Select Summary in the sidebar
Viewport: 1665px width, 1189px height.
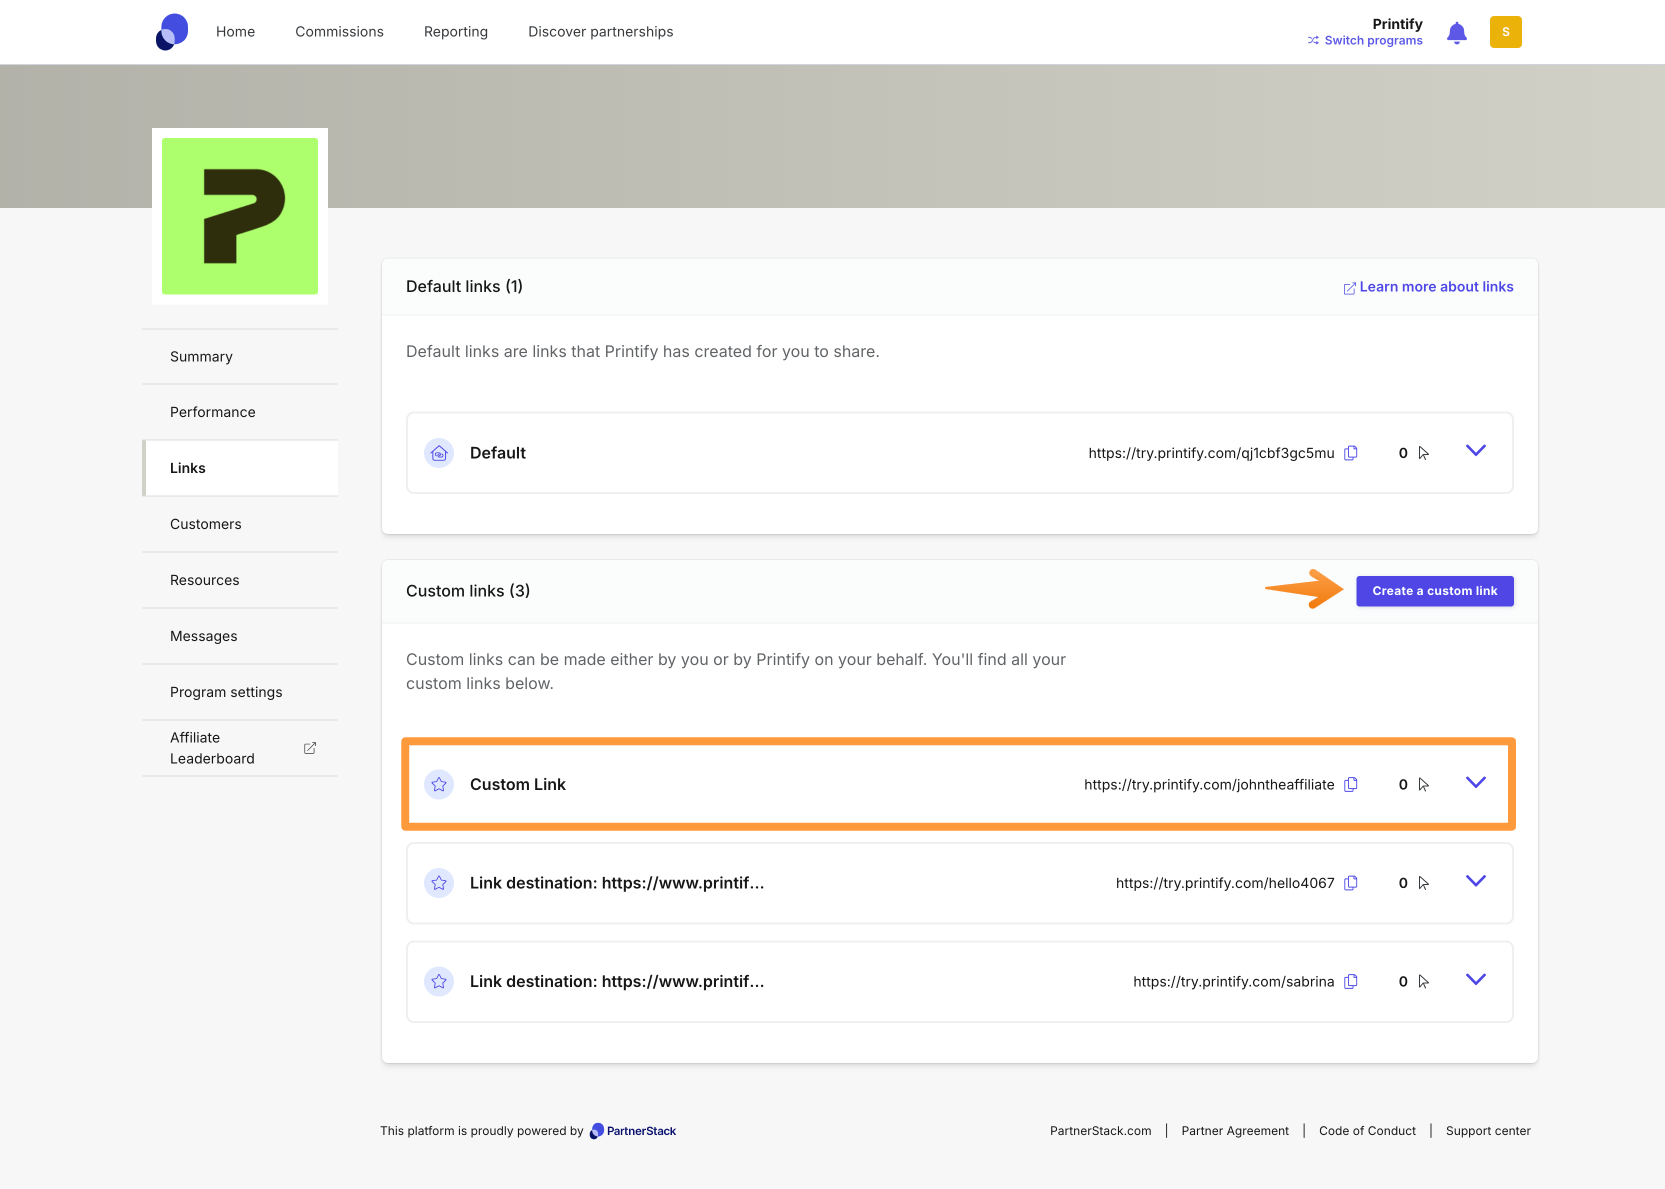pos(240,357)
